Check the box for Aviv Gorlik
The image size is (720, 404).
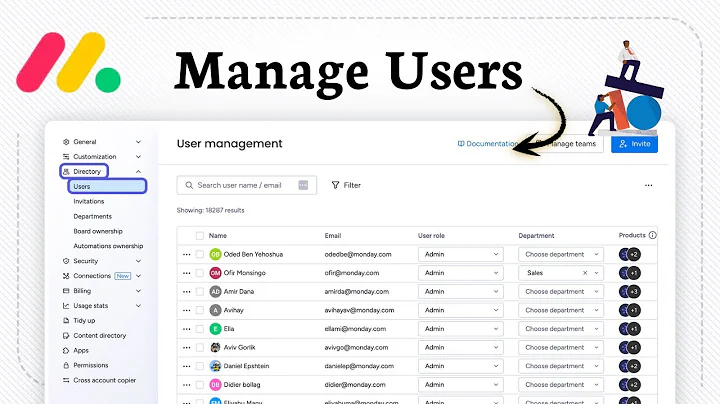point(200,348)
